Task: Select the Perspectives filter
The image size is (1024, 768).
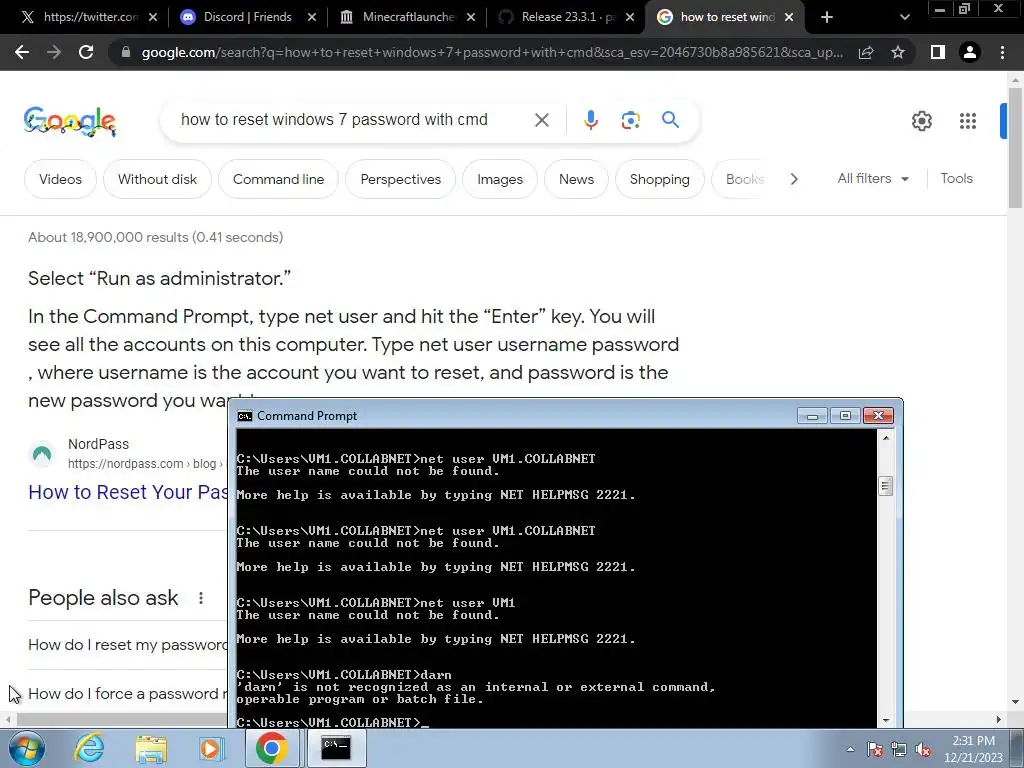Action: tap(400, 179)
